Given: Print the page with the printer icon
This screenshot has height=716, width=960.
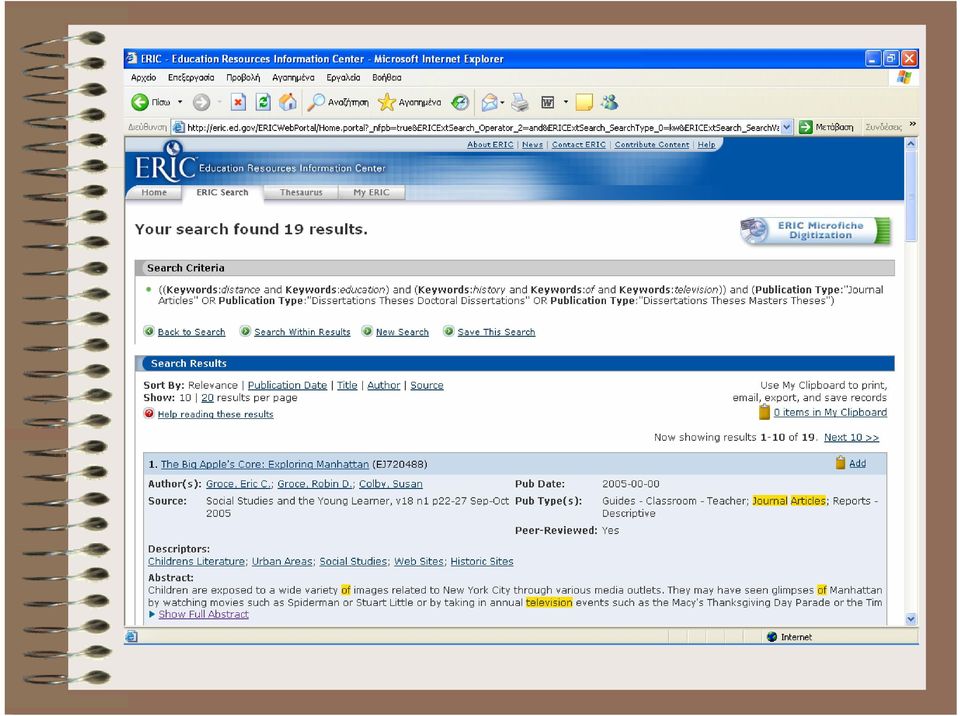Looking at the screenshot, I should 520,102.
